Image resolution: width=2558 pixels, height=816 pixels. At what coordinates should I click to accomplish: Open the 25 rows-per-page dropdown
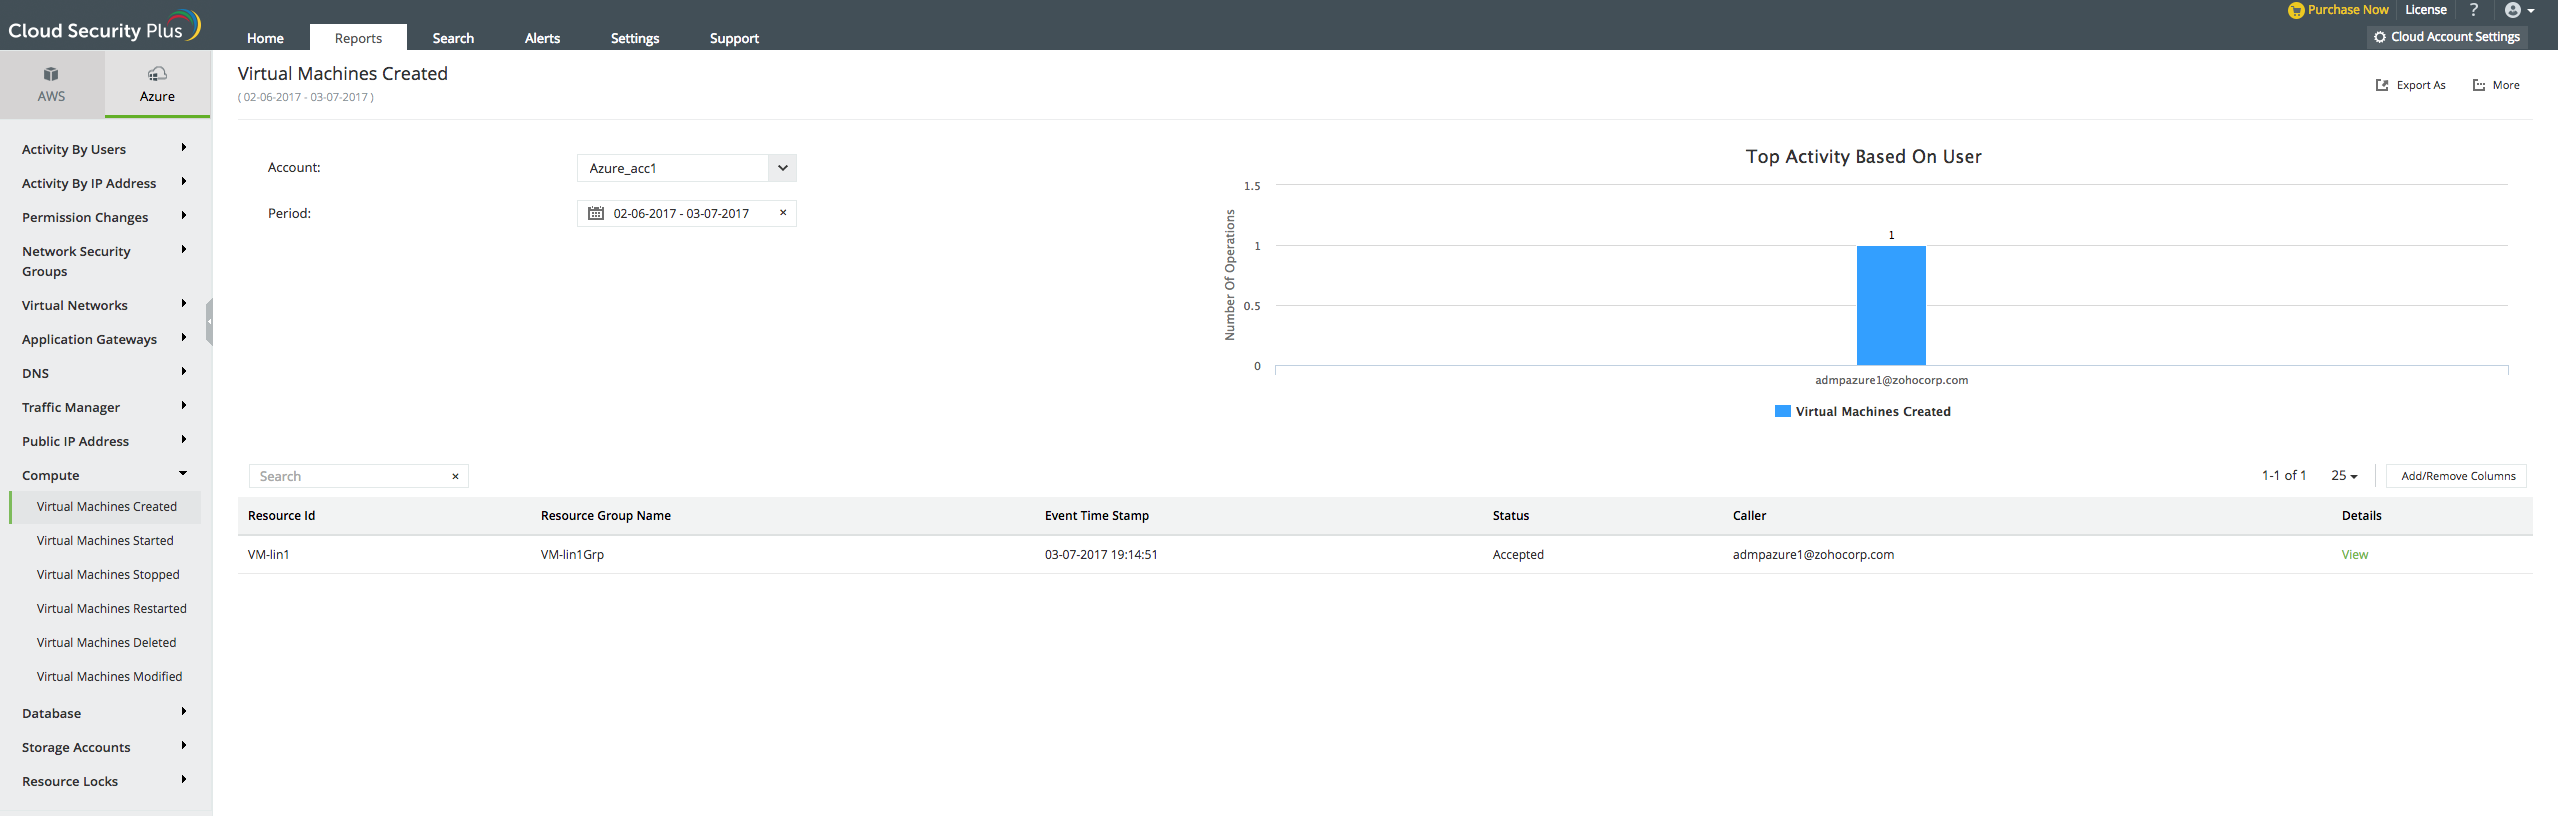2344,476
